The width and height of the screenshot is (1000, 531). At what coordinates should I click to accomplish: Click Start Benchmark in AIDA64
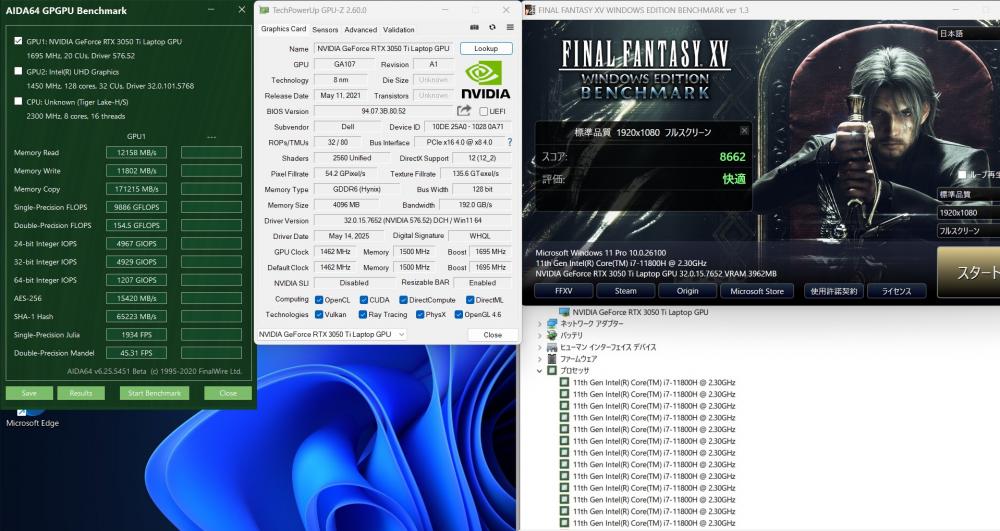(154, 393)
